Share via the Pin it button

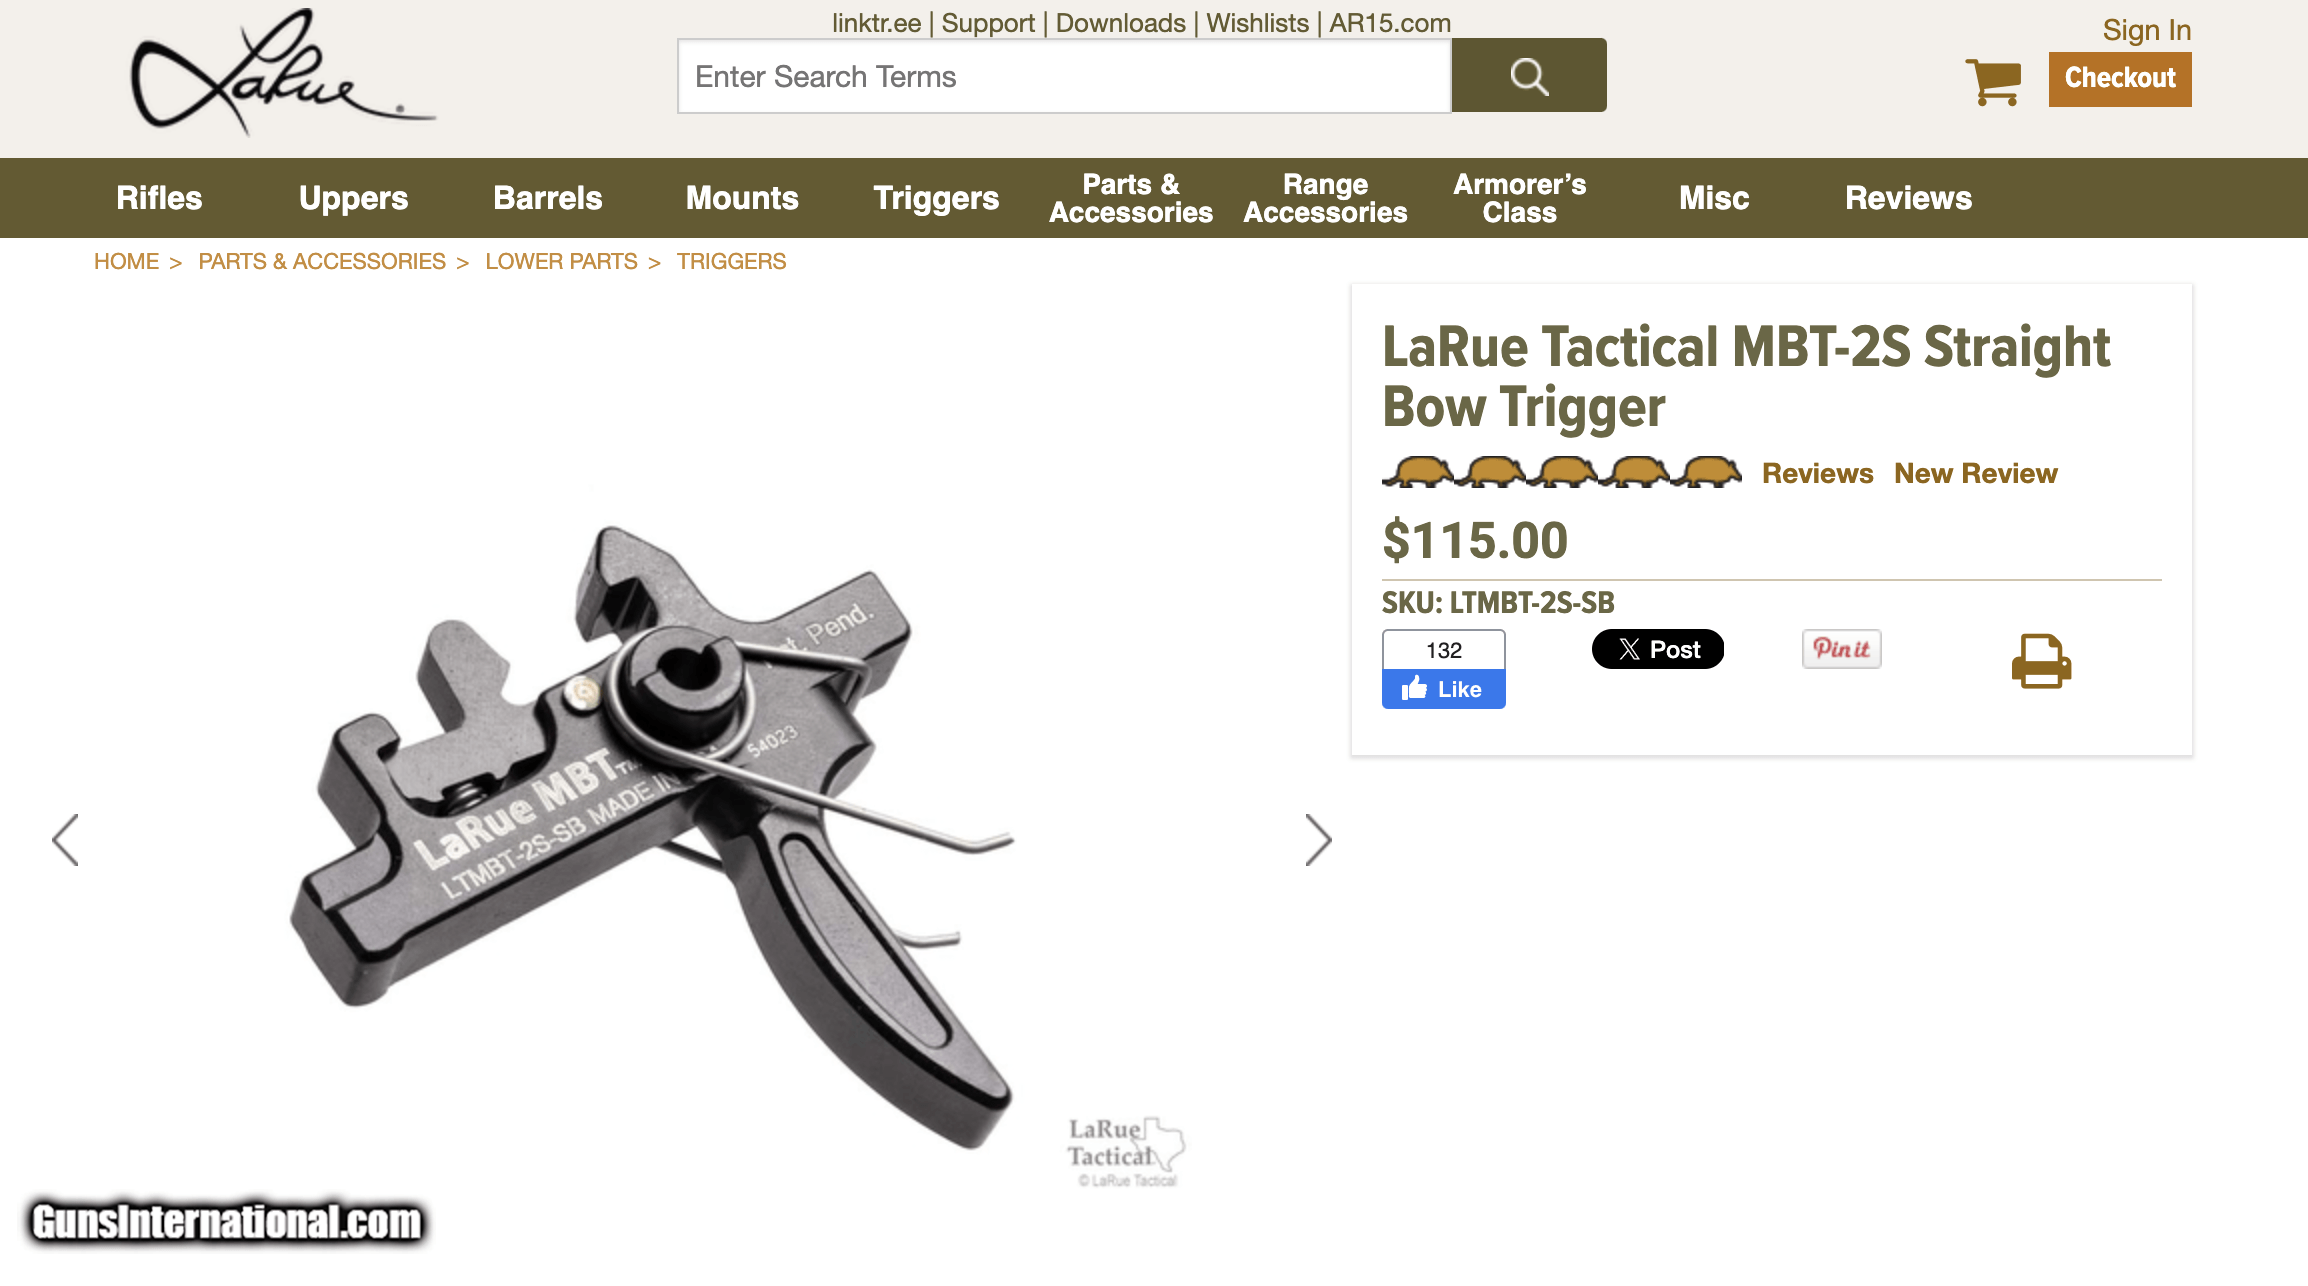pyautogui.click(x=1841, y=649)
